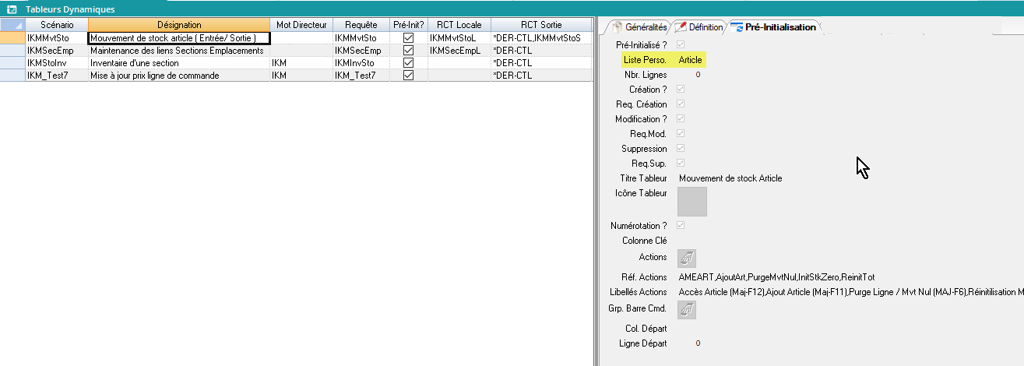Click the Pré-Init? column header
Viewport: 1024px width, 366px height.
tap(409, 25)
